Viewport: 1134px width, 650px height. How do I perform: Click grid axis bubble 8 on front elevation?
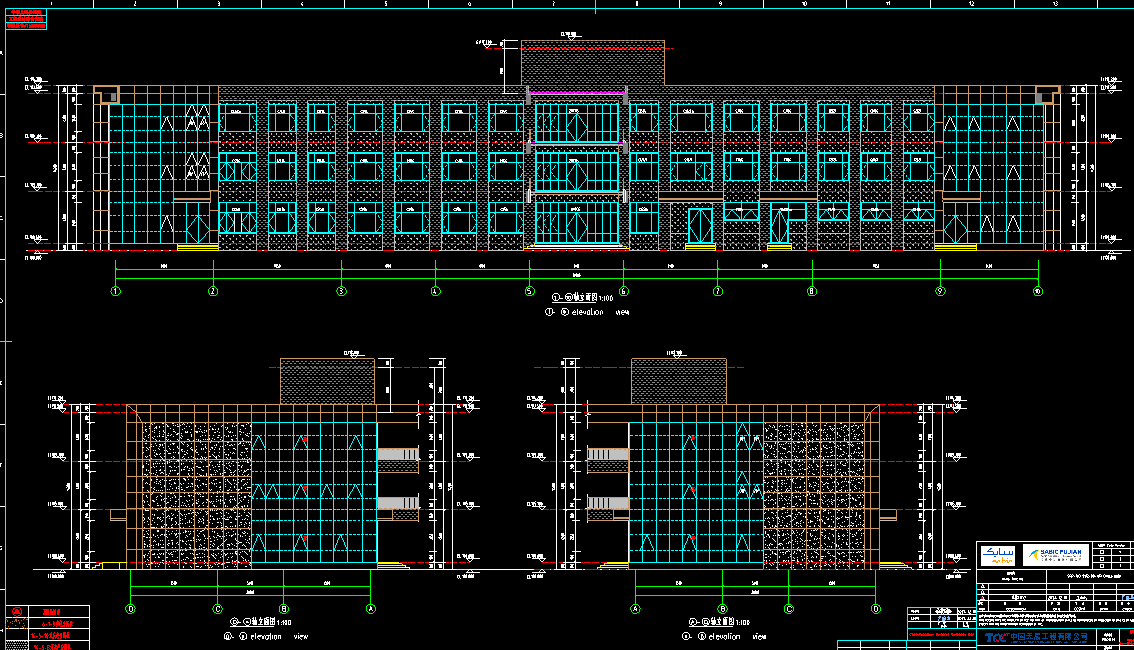812,291
